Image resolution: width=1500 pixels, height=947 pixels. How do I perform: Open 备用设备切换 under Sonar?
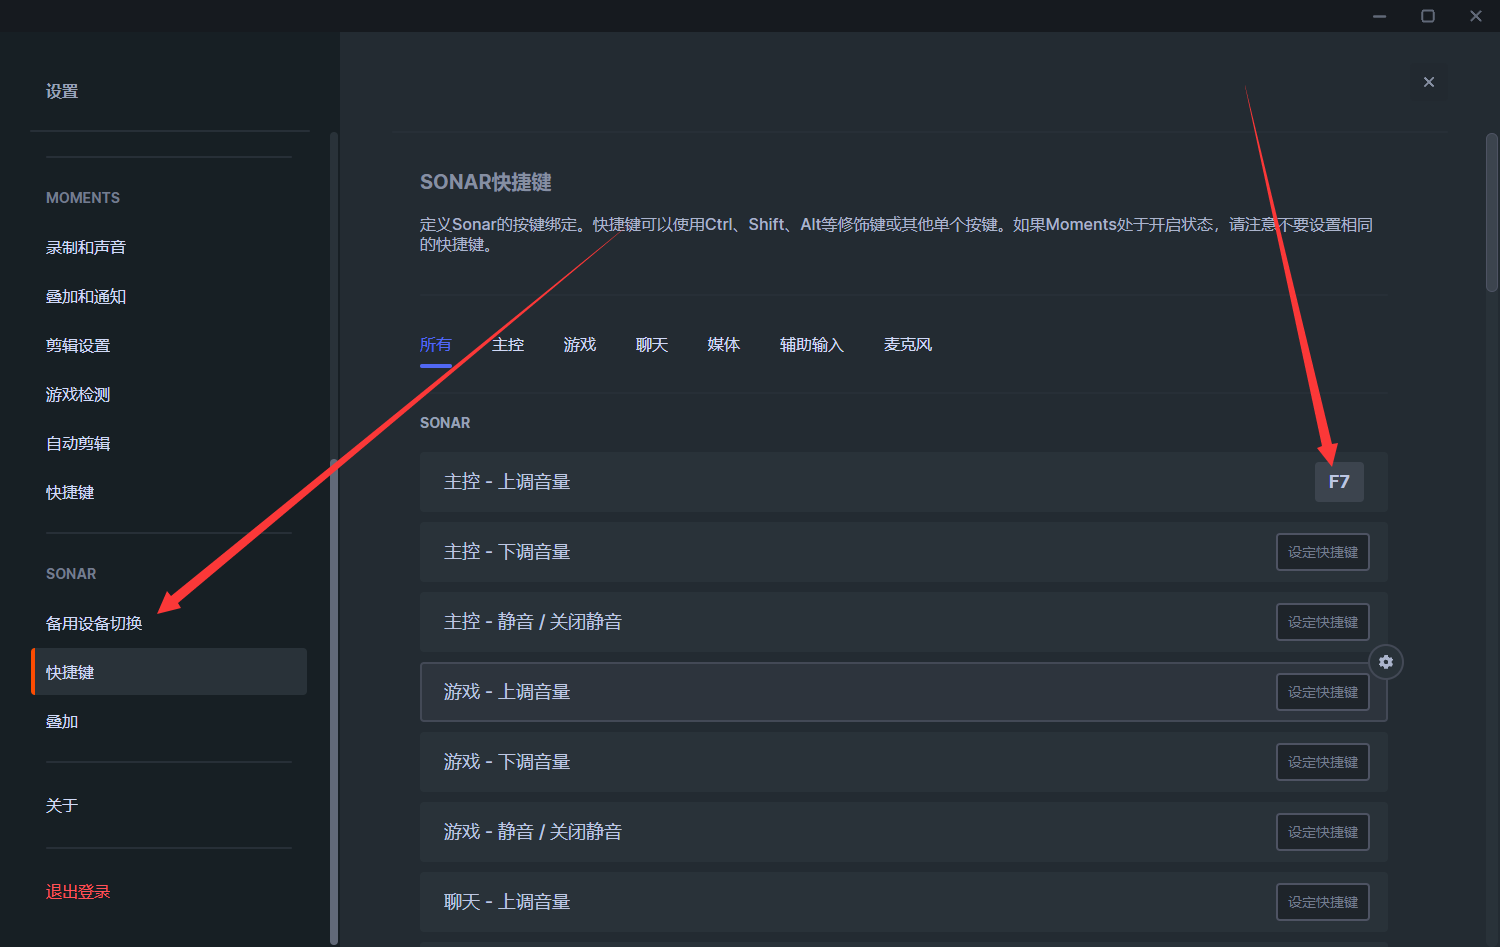(94, 623)
